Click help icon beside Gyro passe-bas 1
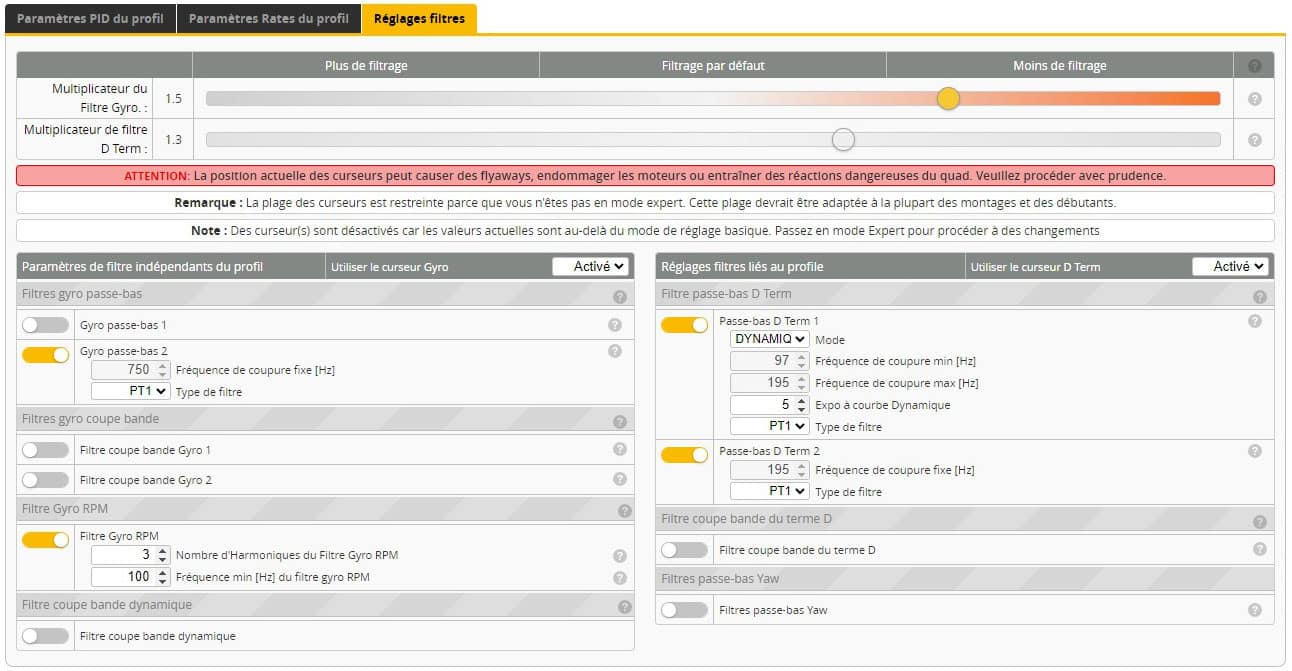The width and height of the screenshot is (1292, 671). (614, 325)
